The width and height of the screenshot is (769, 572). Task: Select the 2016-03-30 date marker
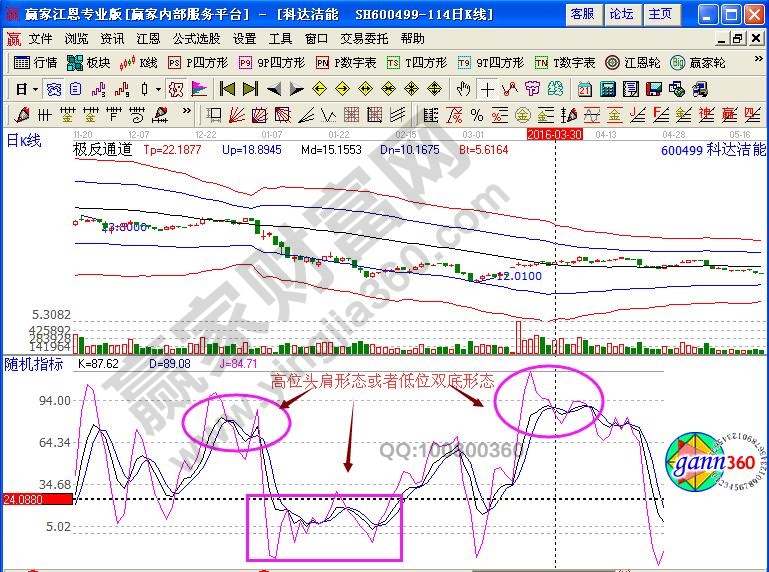[555, 133]
